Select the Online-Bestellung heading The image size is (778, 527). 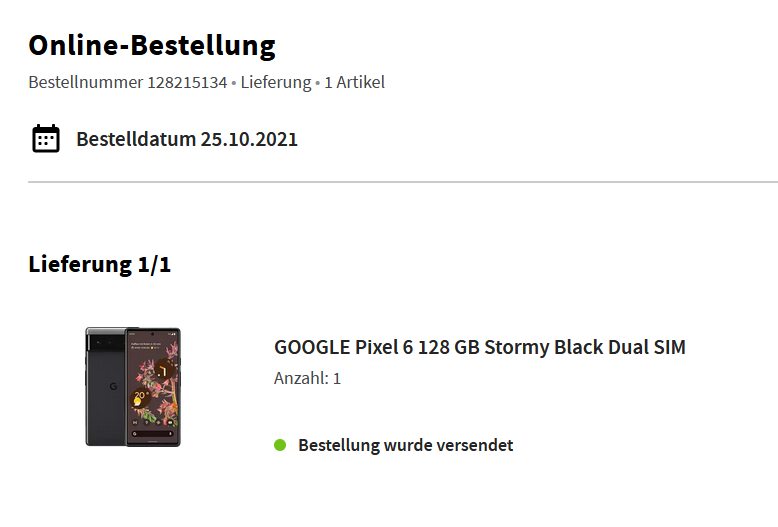click(x=152, y=46)
